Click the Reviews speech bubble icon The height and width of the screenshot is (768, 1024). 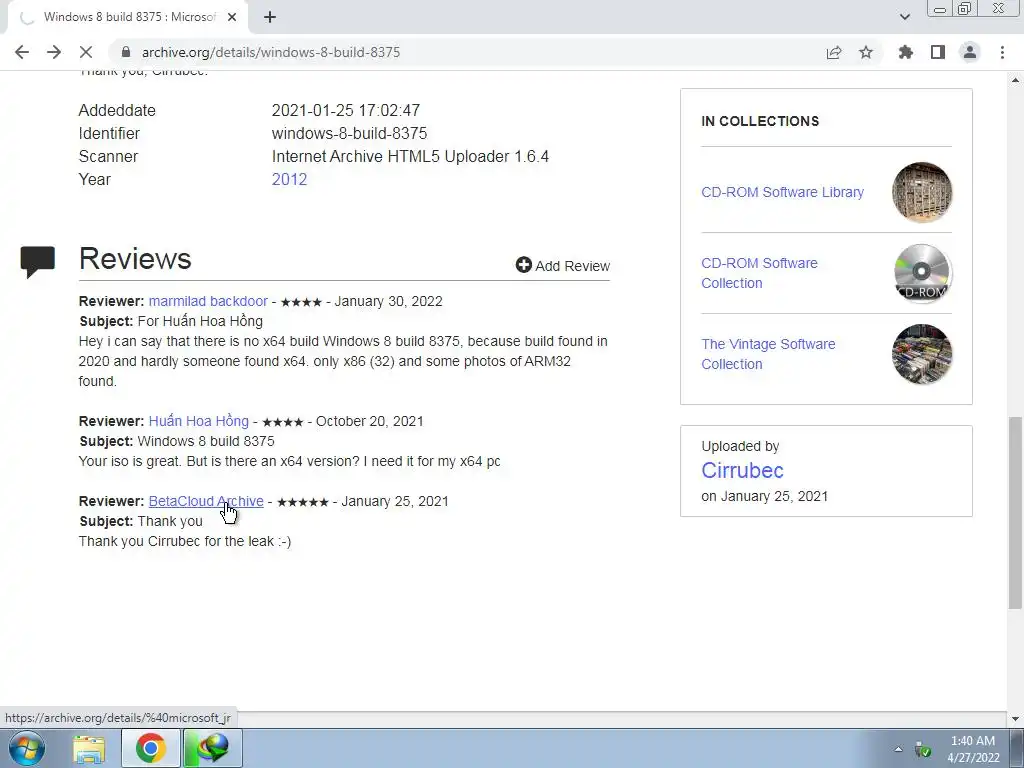[x=38, y=261]
